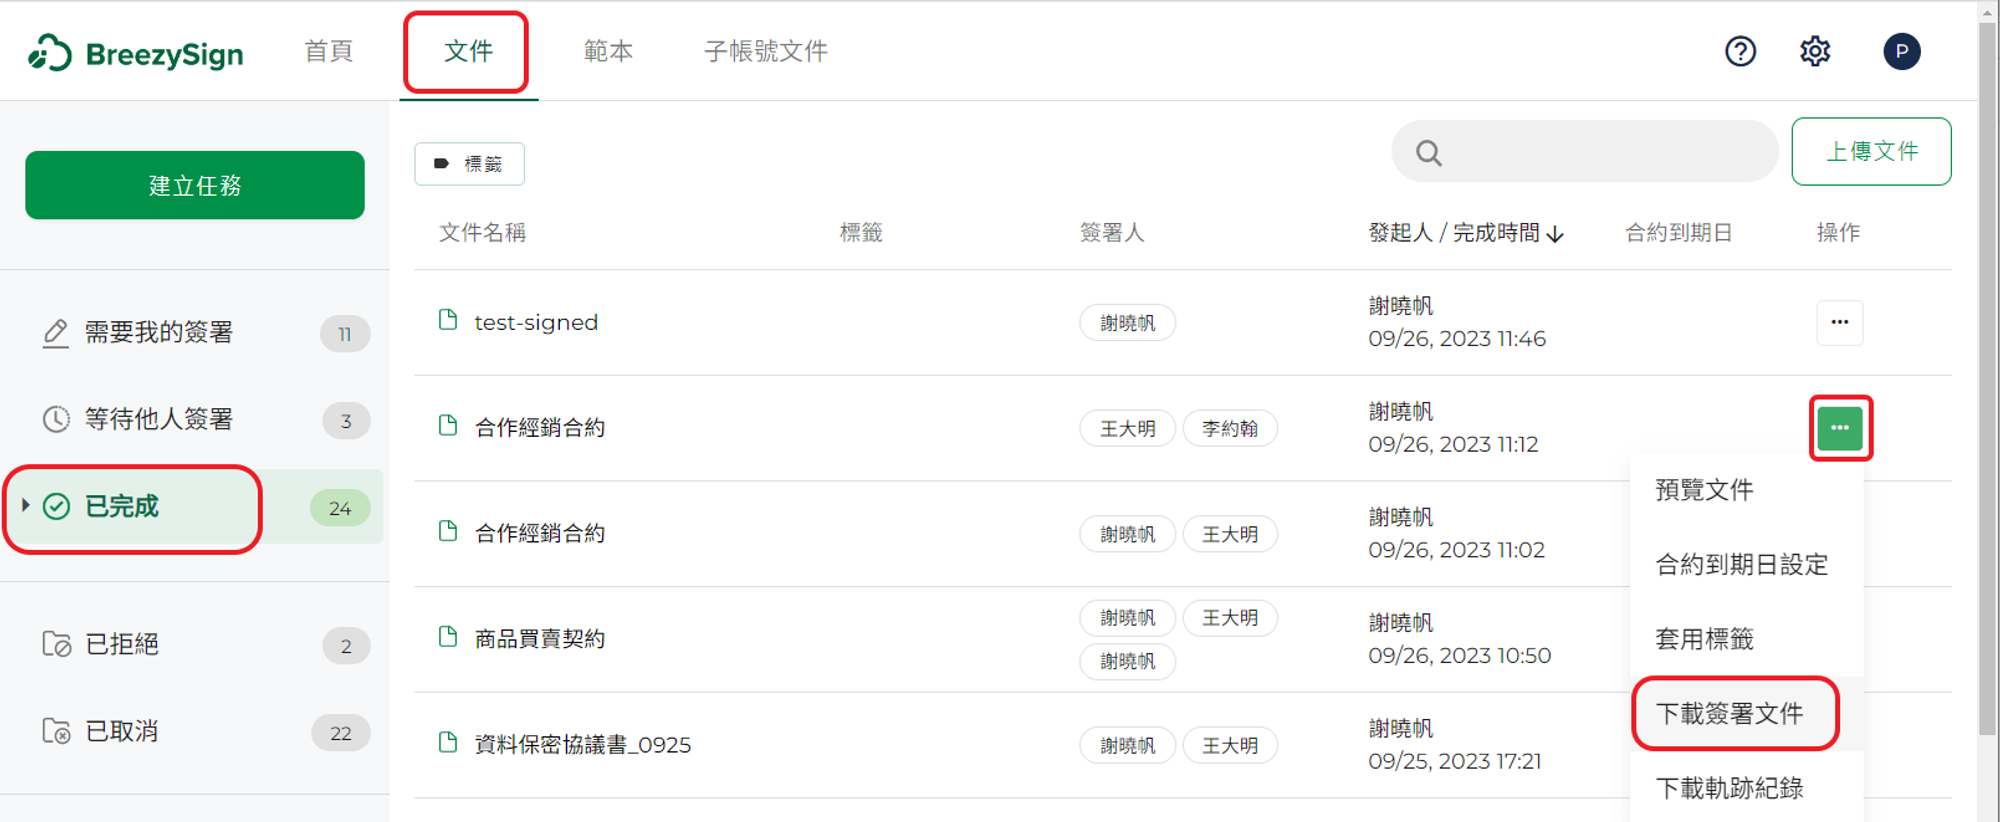Viewport: 2000px width, 822px height.
Task: Open the help question mark icon
Action: pyautogui.click(x=1740, y=51)
